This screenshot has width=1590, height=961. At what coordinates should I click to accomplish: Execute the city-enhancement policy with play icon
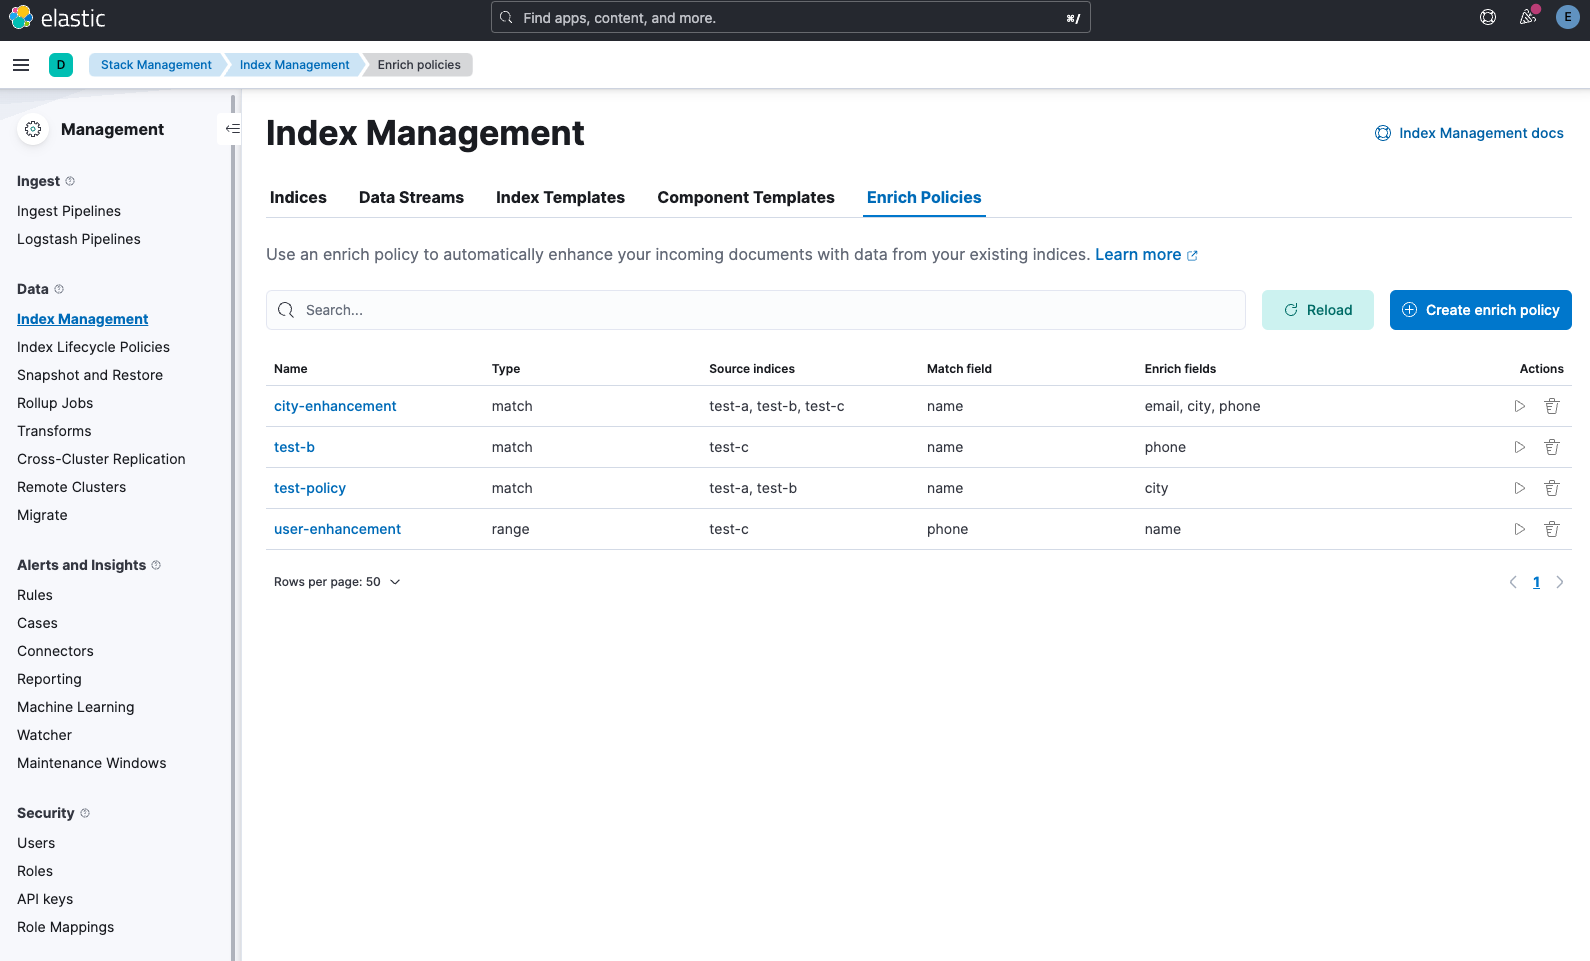pos(1519,406)
